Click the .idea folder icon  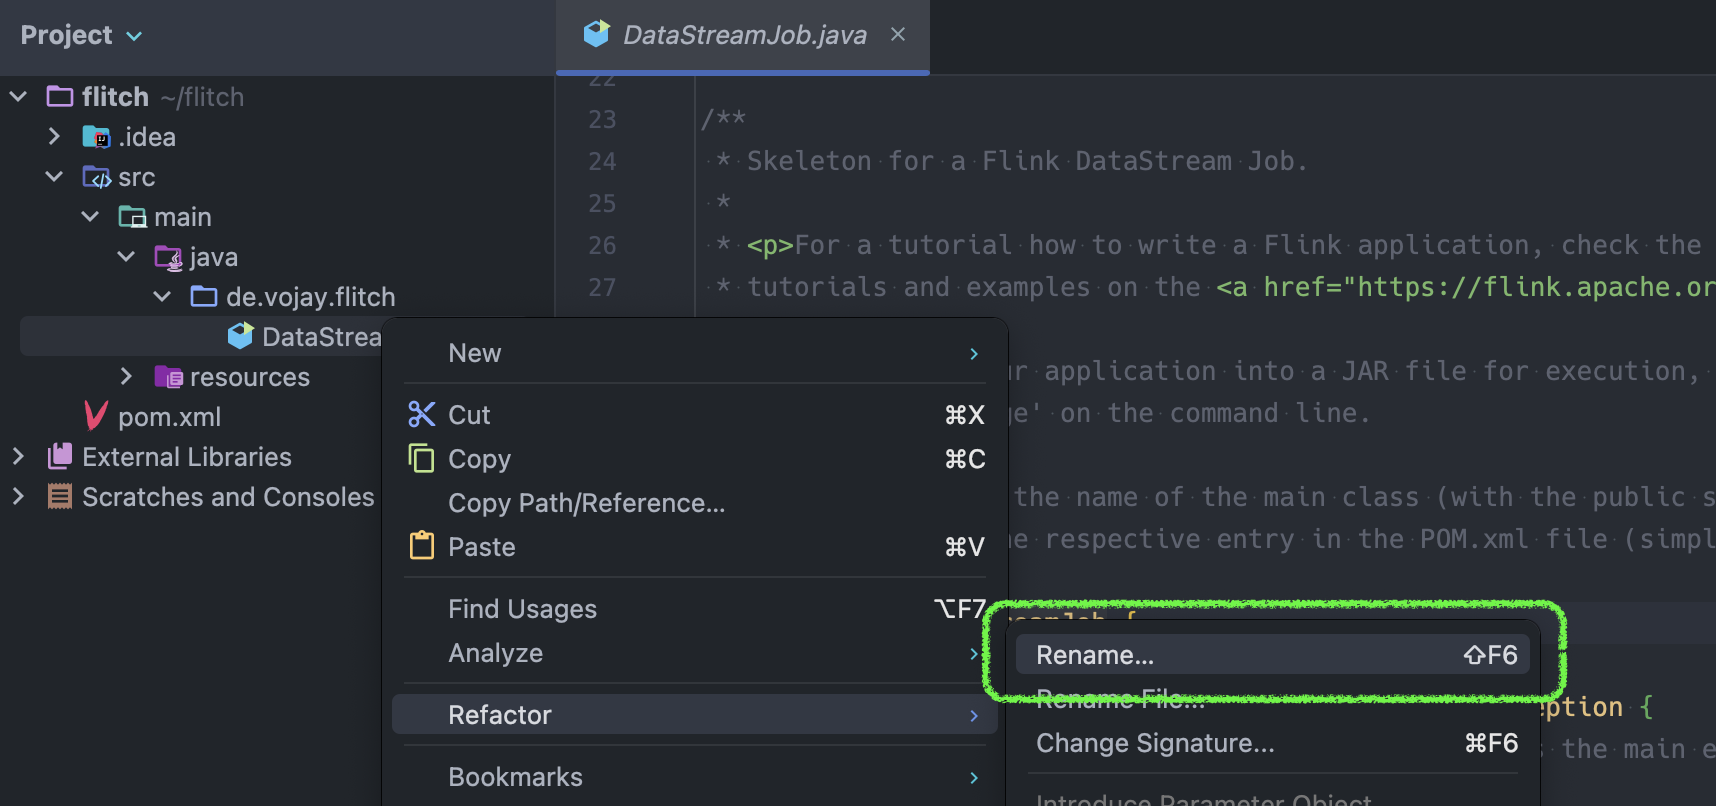96,137
